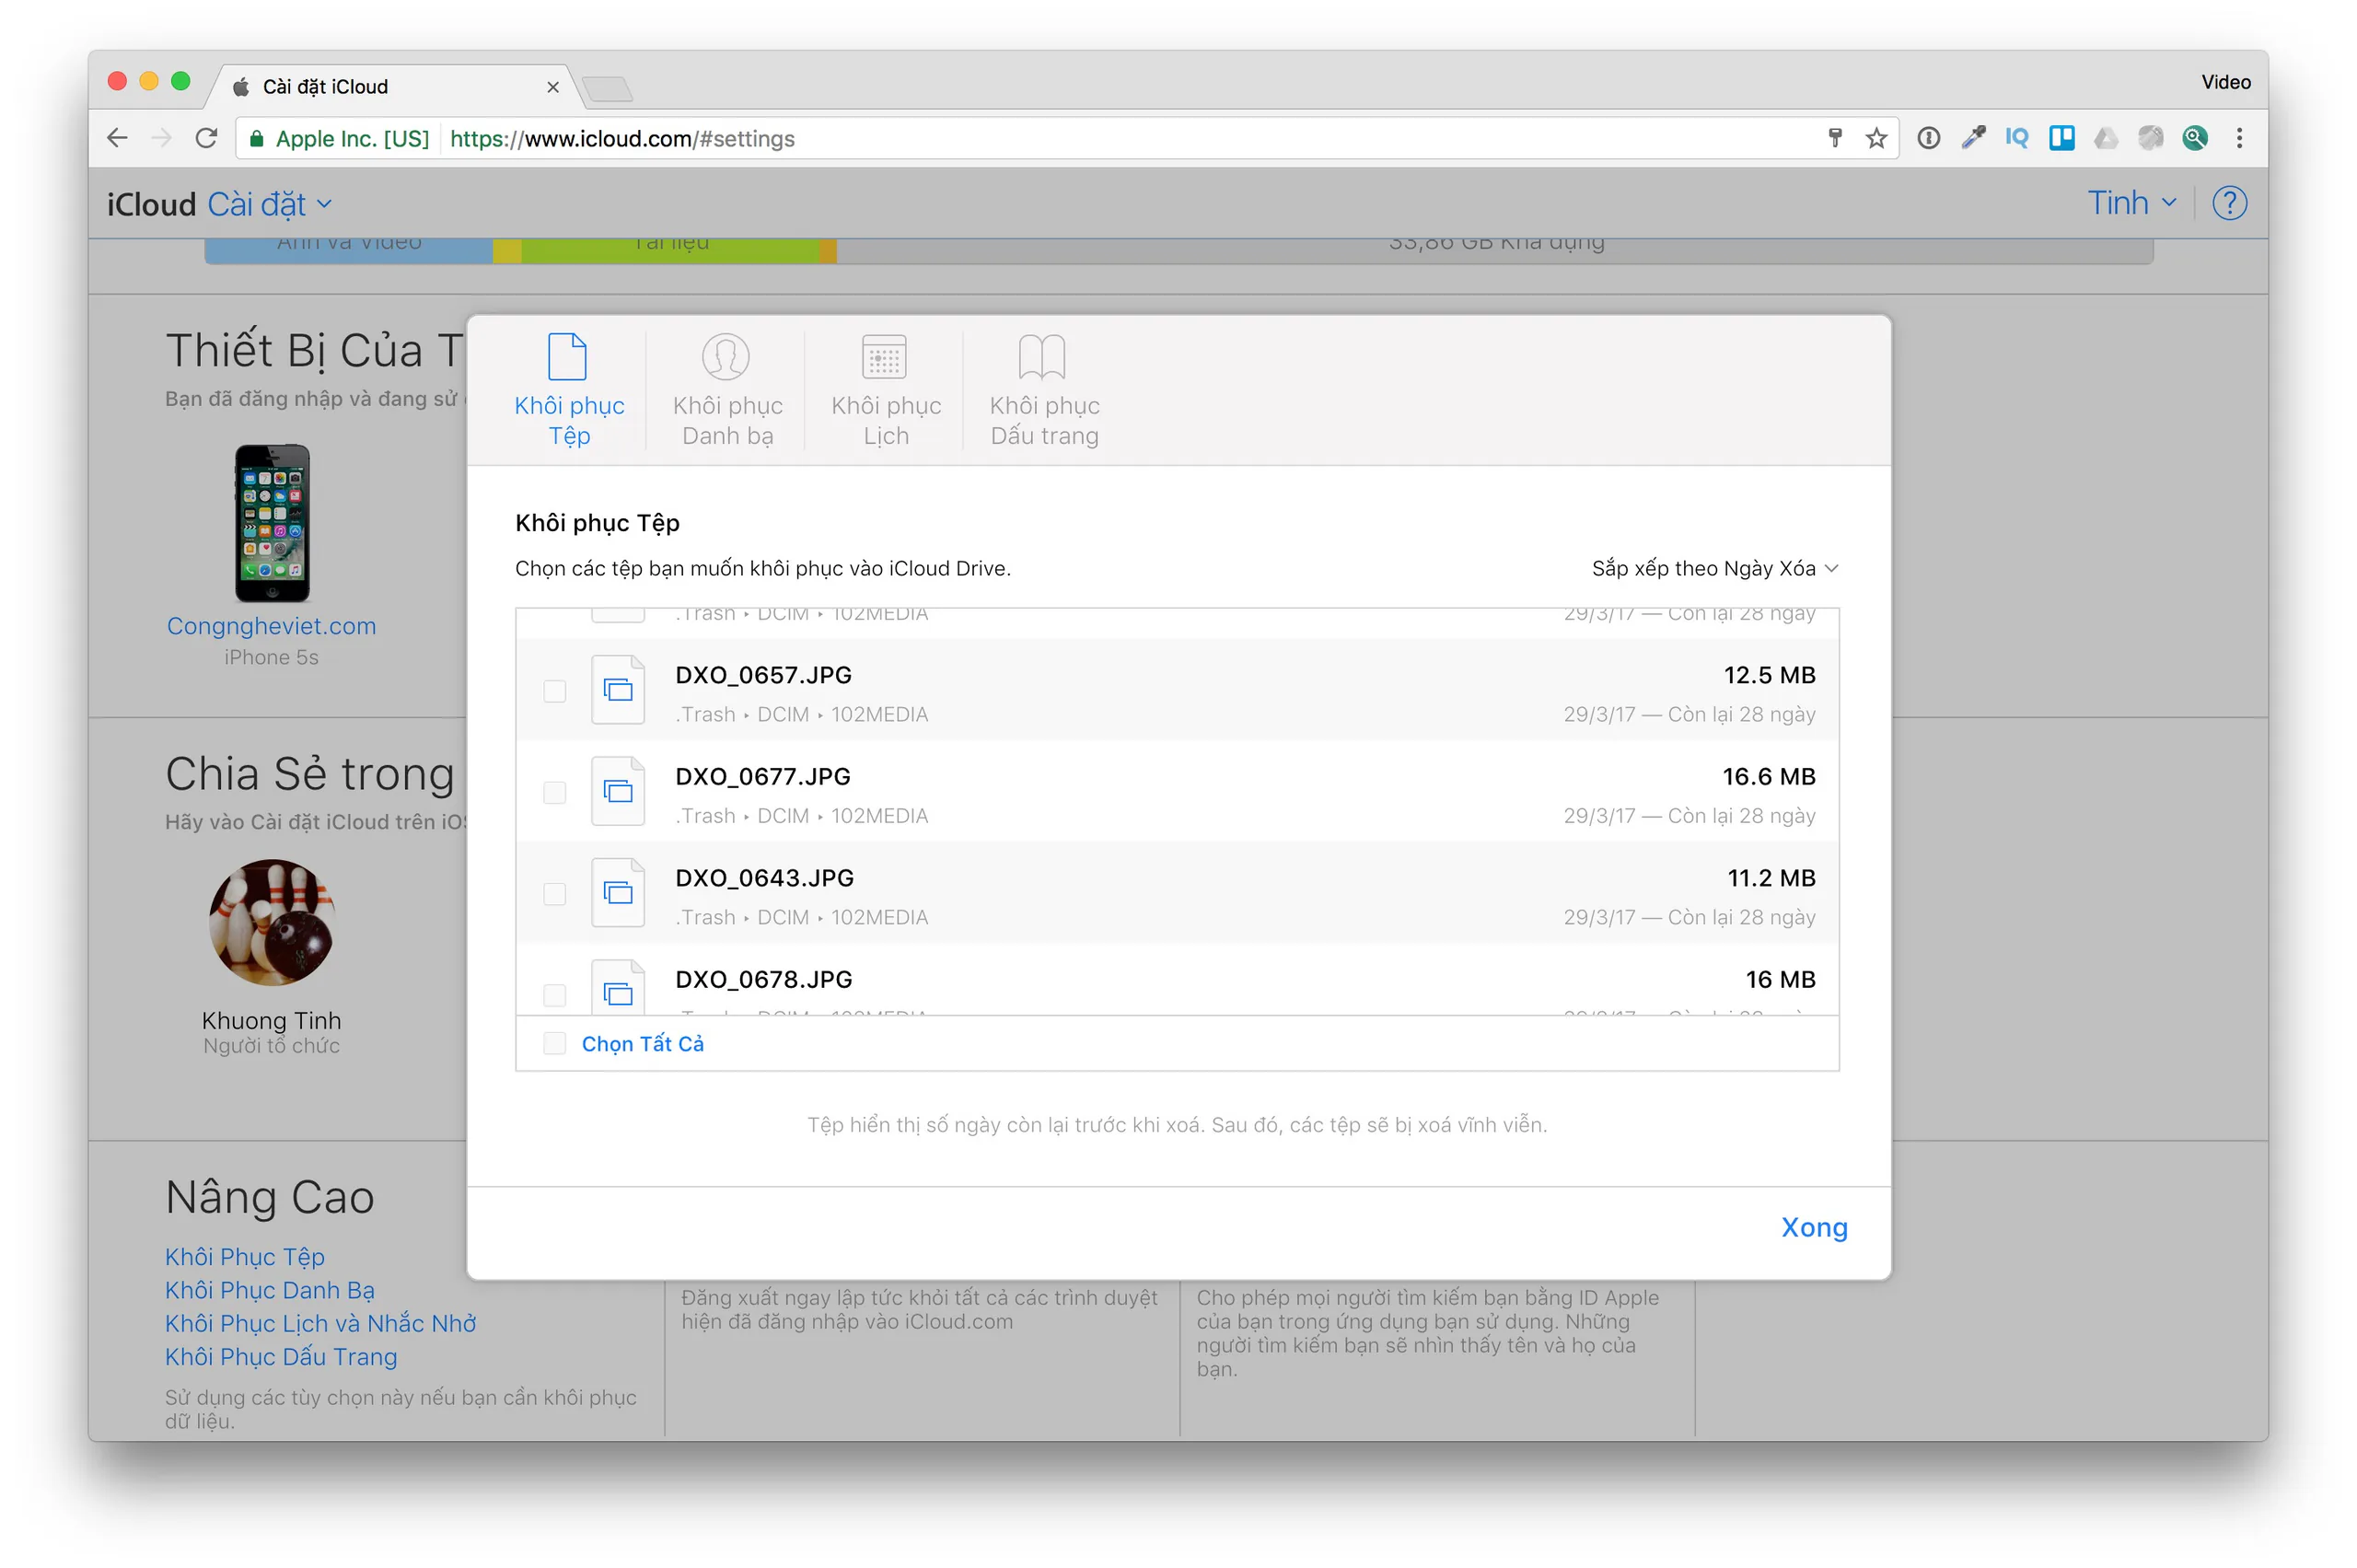
Task: Click the browser forward arrow
Action: pos(161,138)
